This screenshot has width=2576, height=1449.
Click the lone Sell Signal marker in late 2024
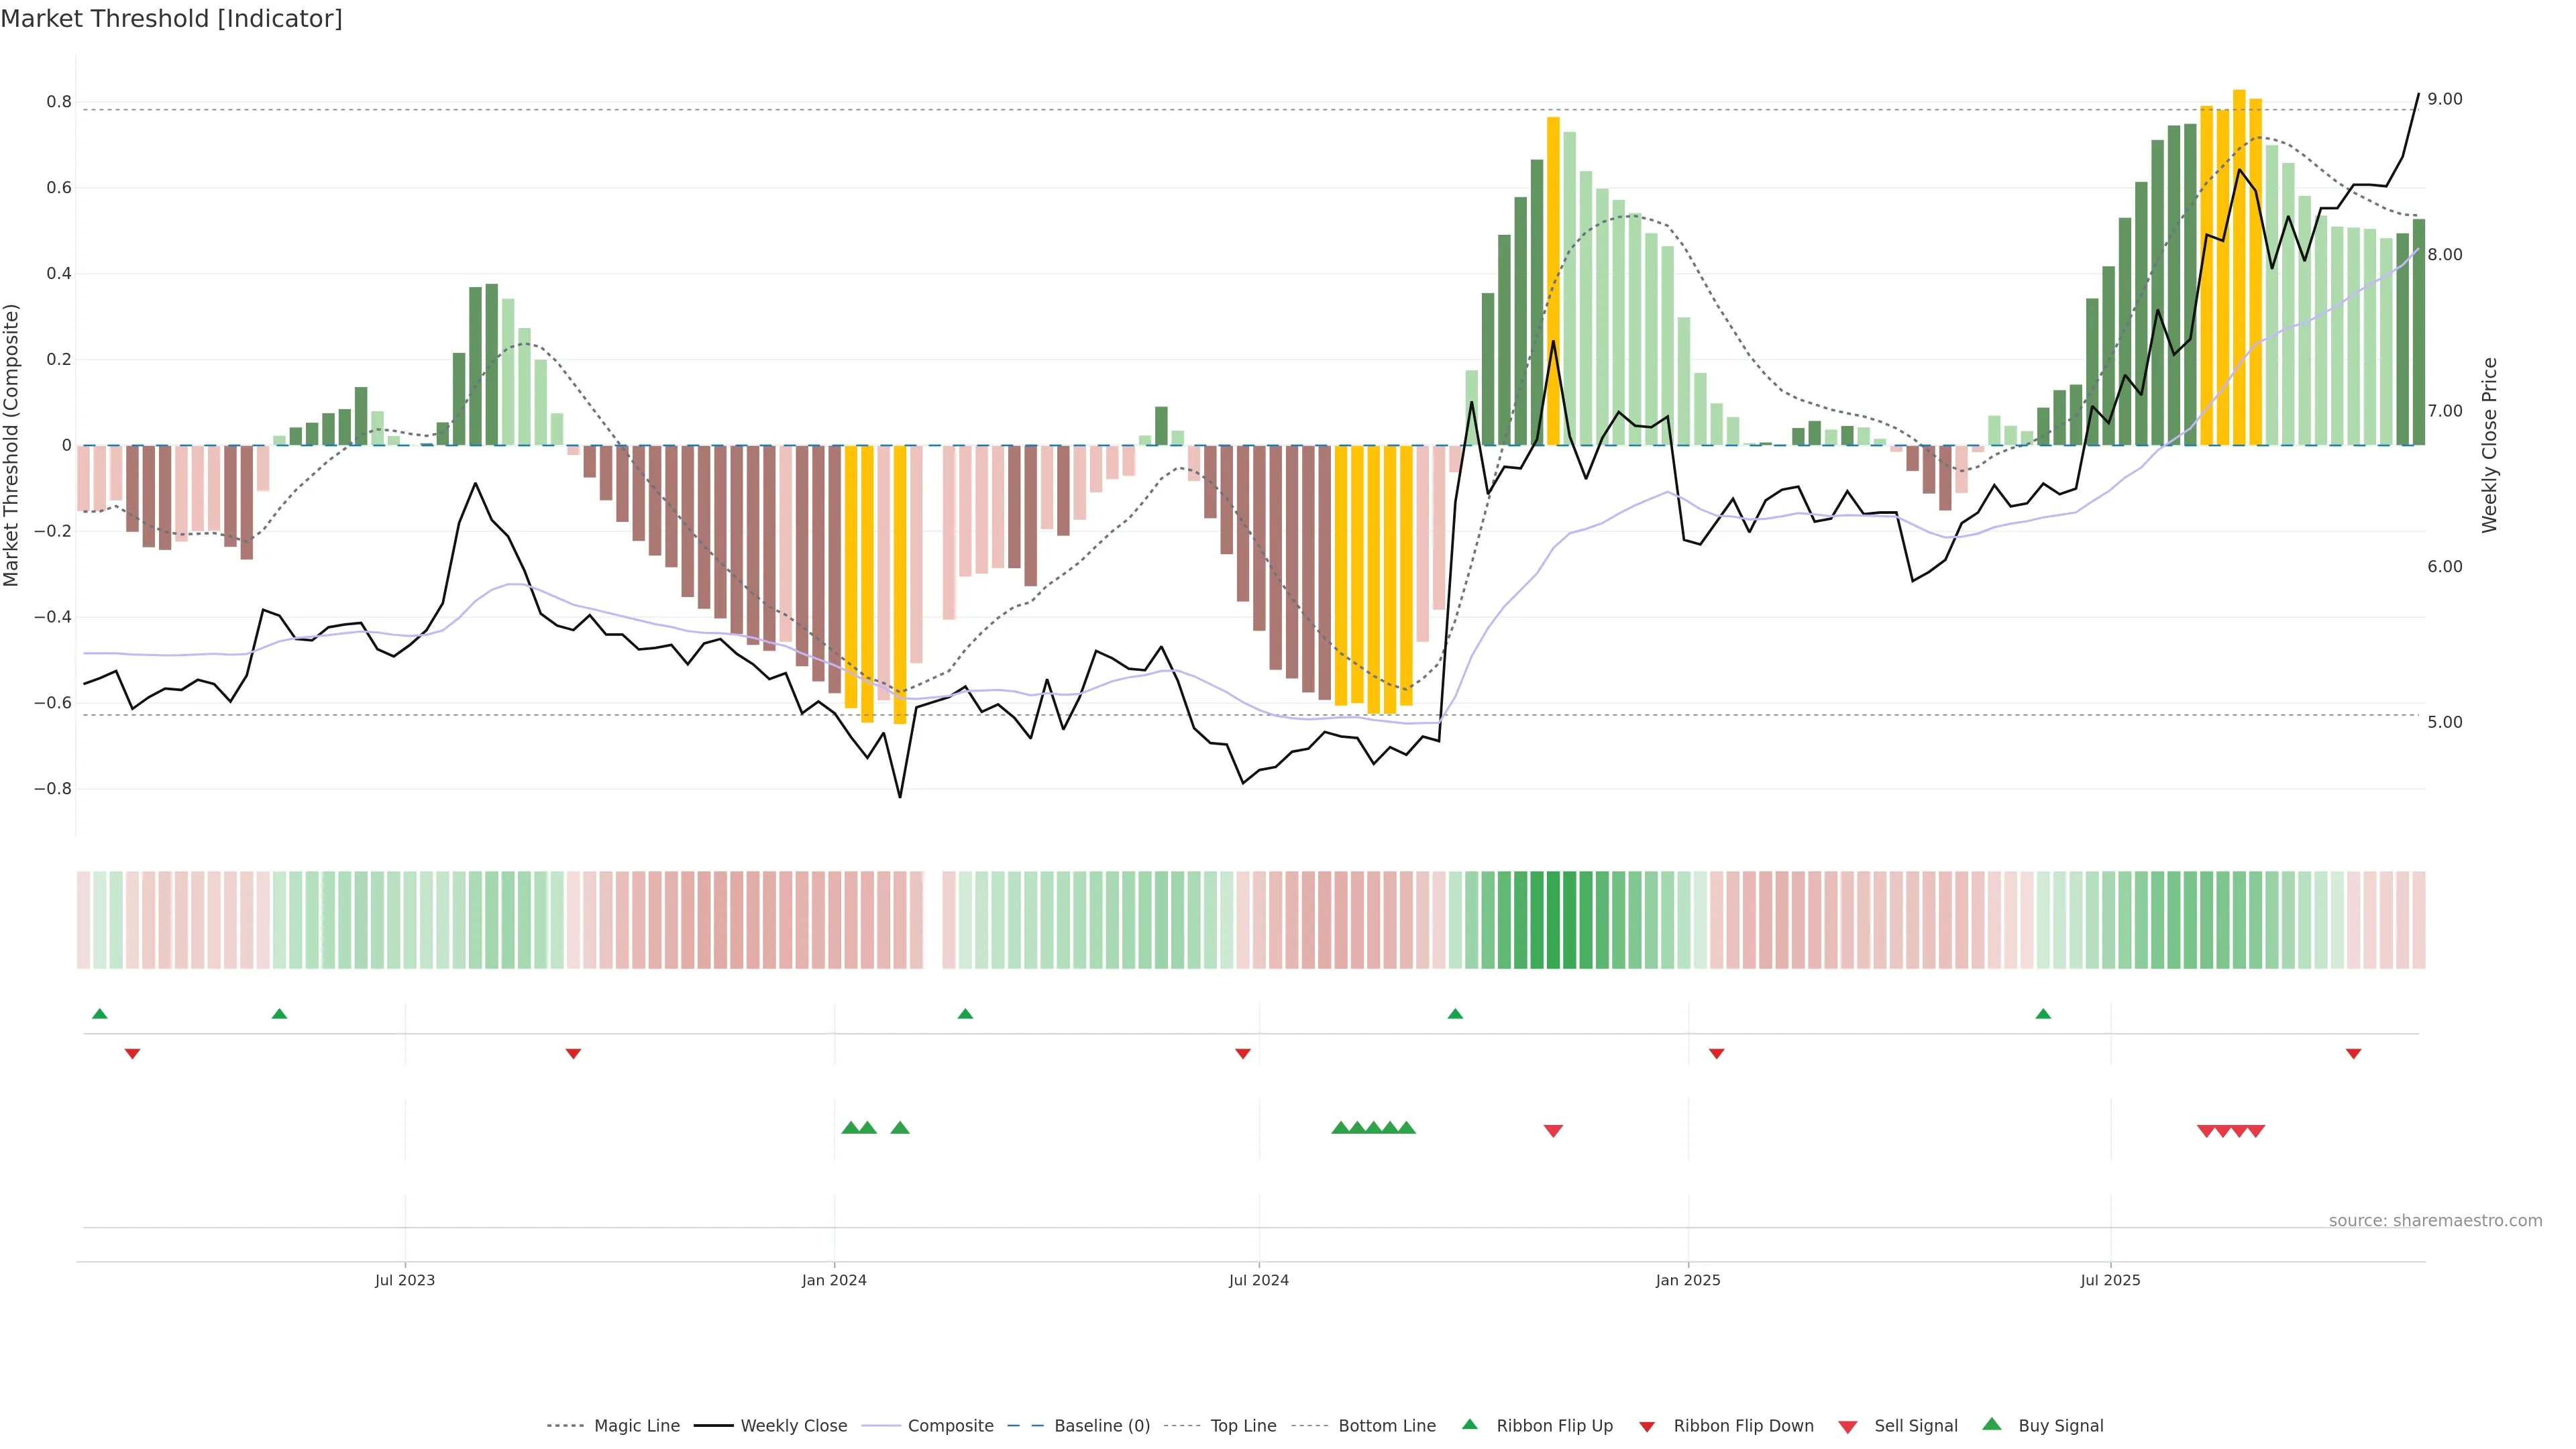tap(1552, 1131)
